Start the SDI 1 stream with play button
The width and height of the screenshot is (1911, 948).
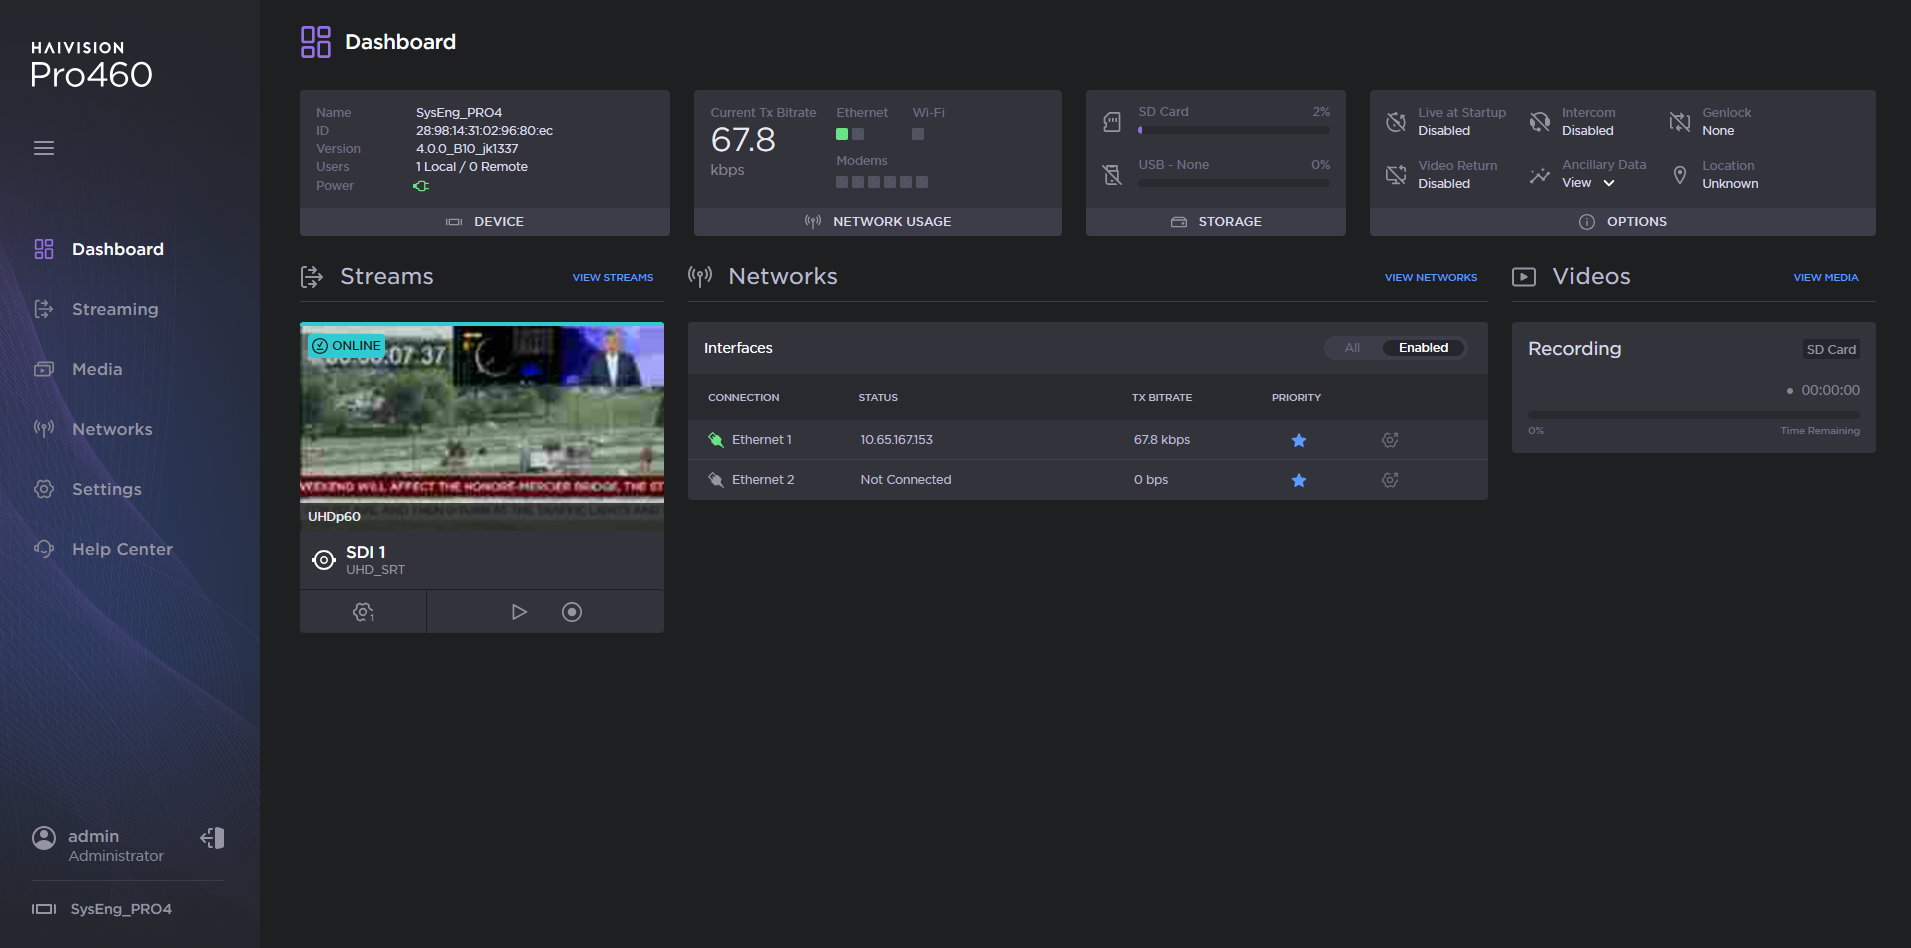[519, 612]
